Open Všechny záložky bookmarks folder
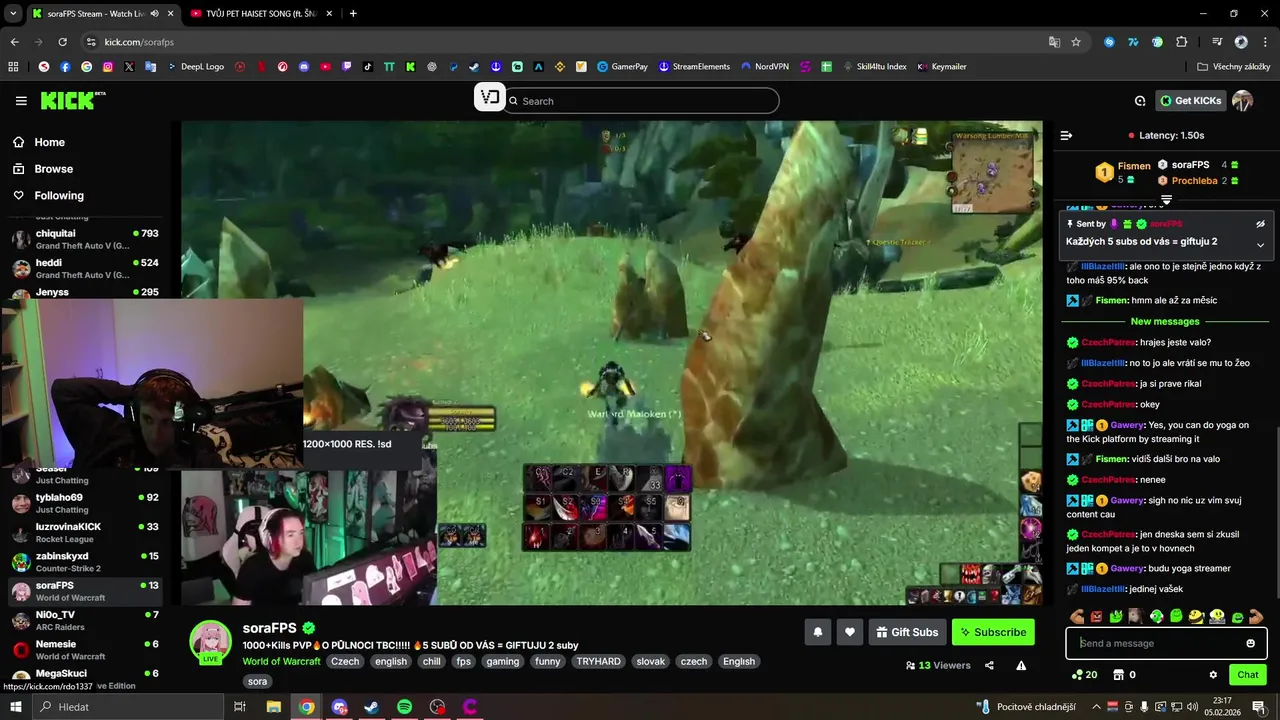This screenshot has height=720, width=1280. coord(1233,67)
